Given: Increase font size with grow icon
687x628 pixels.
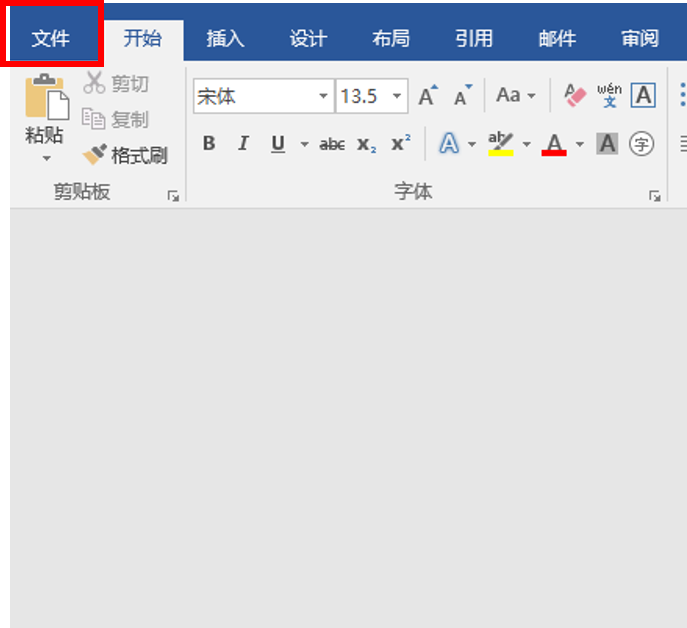Looking at the screenshot, I should (428, 96).
